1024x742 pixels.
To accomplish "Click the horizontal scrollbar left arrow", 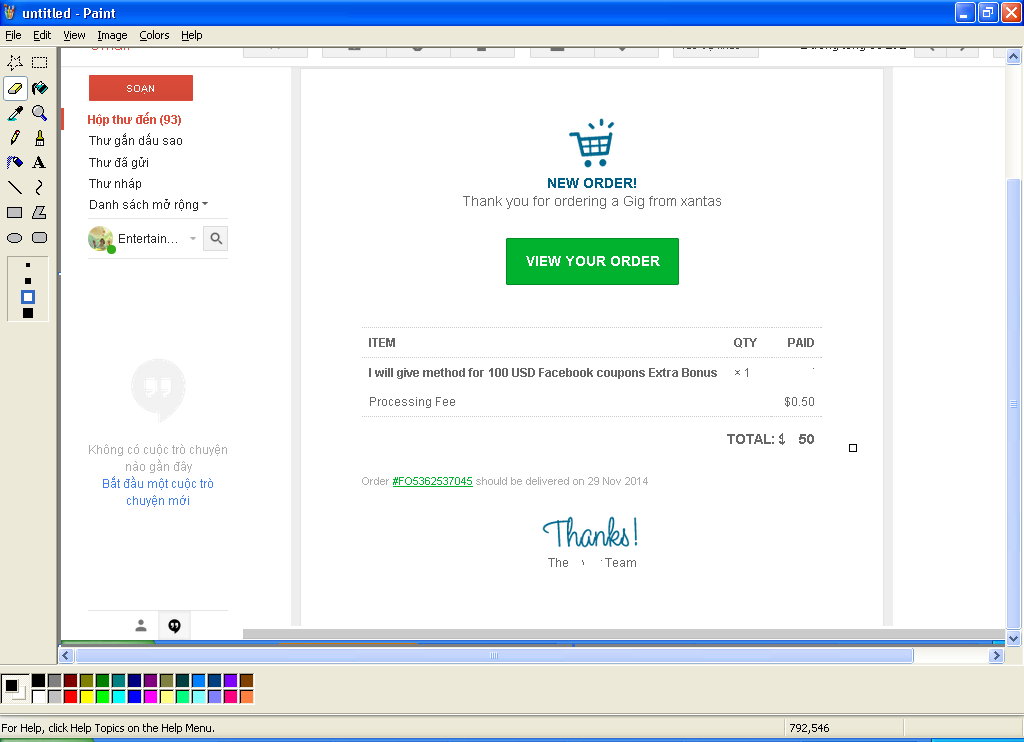I will pos(66,655).
